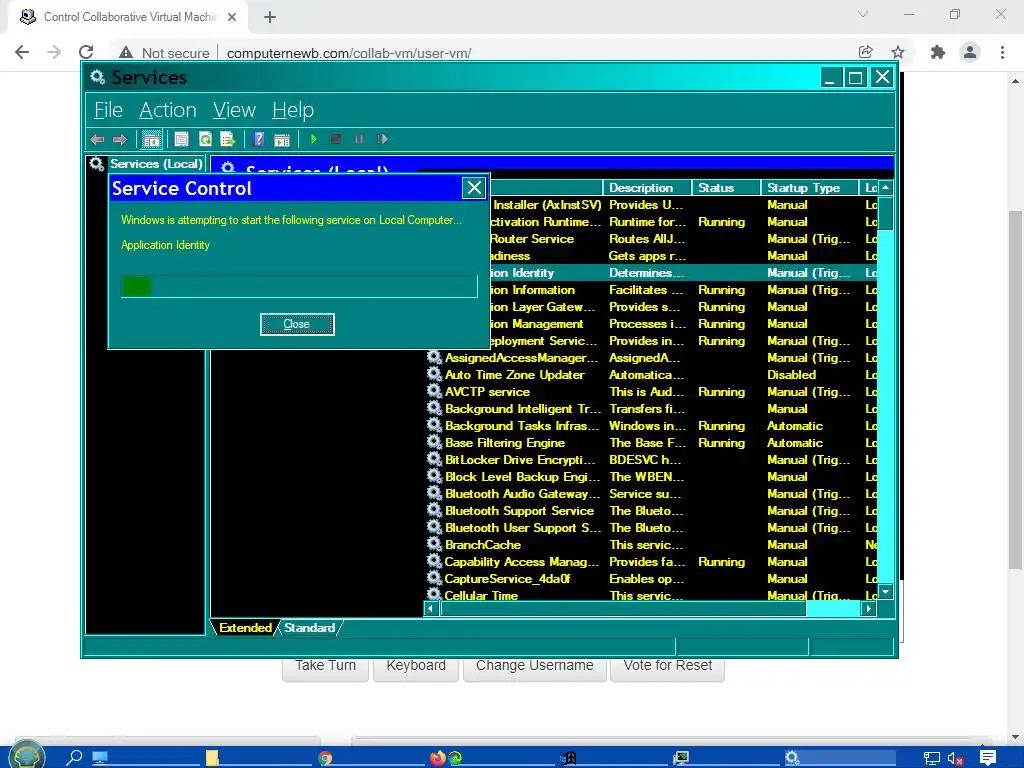Image resolution: width=1024 pixels, height=768 pixels.
Task: Open Chrome's three-dot menu
Action: tap(1002, 52)
